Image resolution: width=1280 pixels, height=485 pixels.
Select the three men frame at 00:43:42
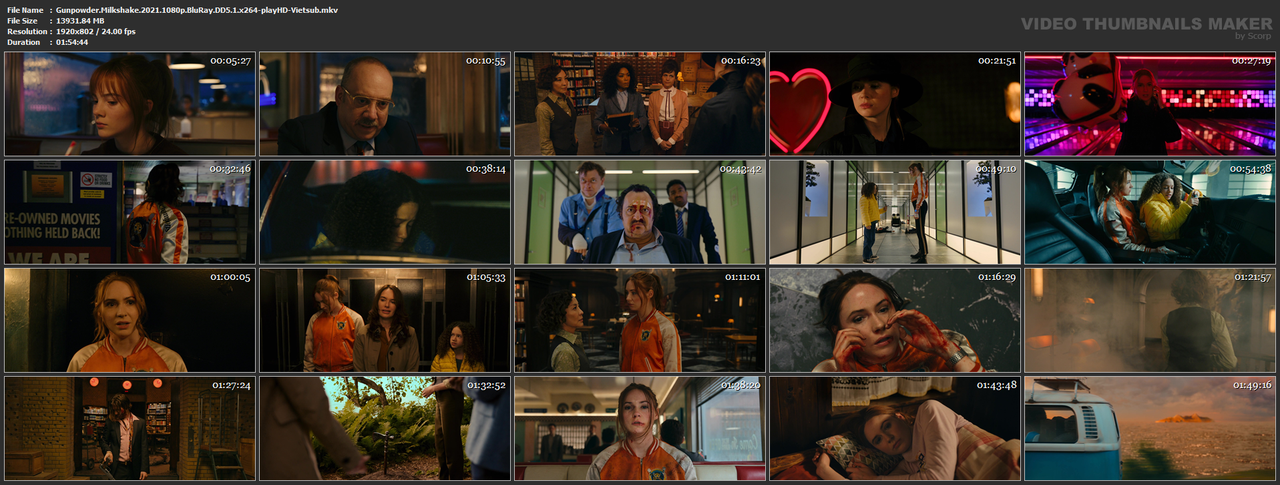[x=639, y=212]
